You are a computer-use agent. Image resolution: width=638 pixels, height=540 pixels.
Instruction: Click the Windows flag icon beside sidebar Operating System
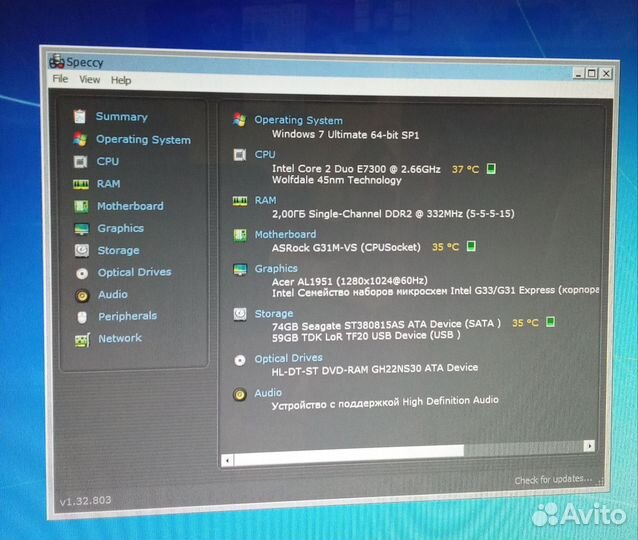point(80,139)
